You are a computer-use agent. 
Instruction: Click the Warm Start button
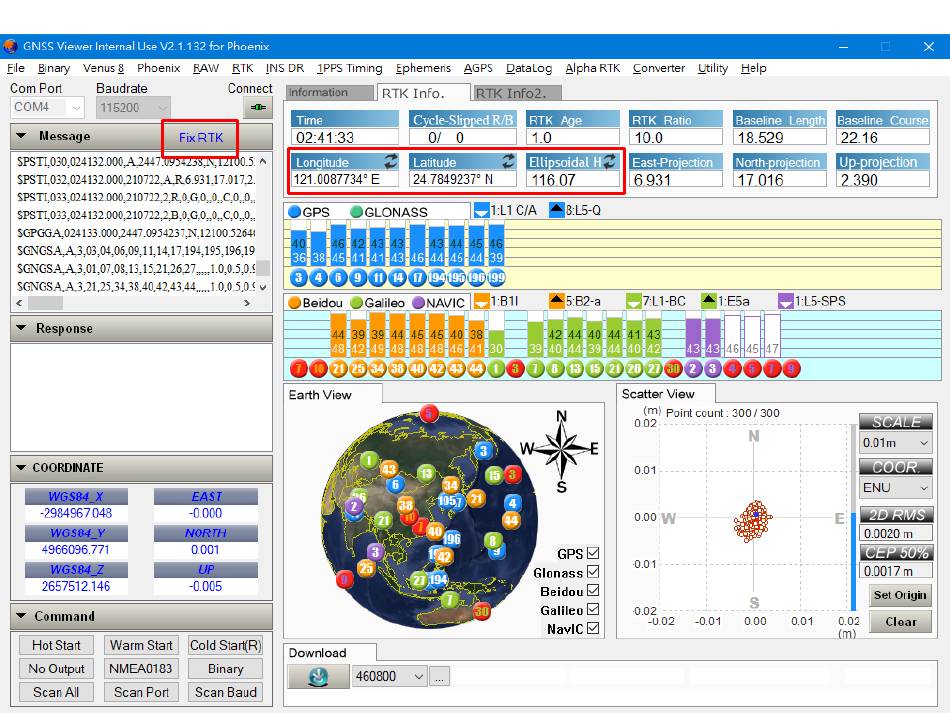(x=141, y=645)
